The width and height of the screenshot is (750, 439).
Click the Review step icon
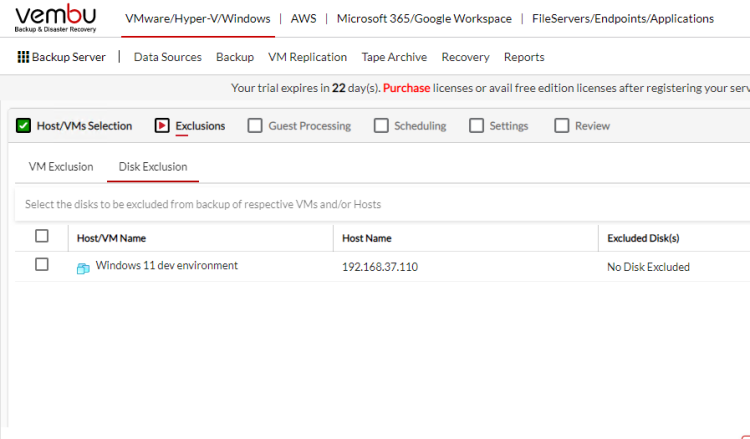[561, 126]
